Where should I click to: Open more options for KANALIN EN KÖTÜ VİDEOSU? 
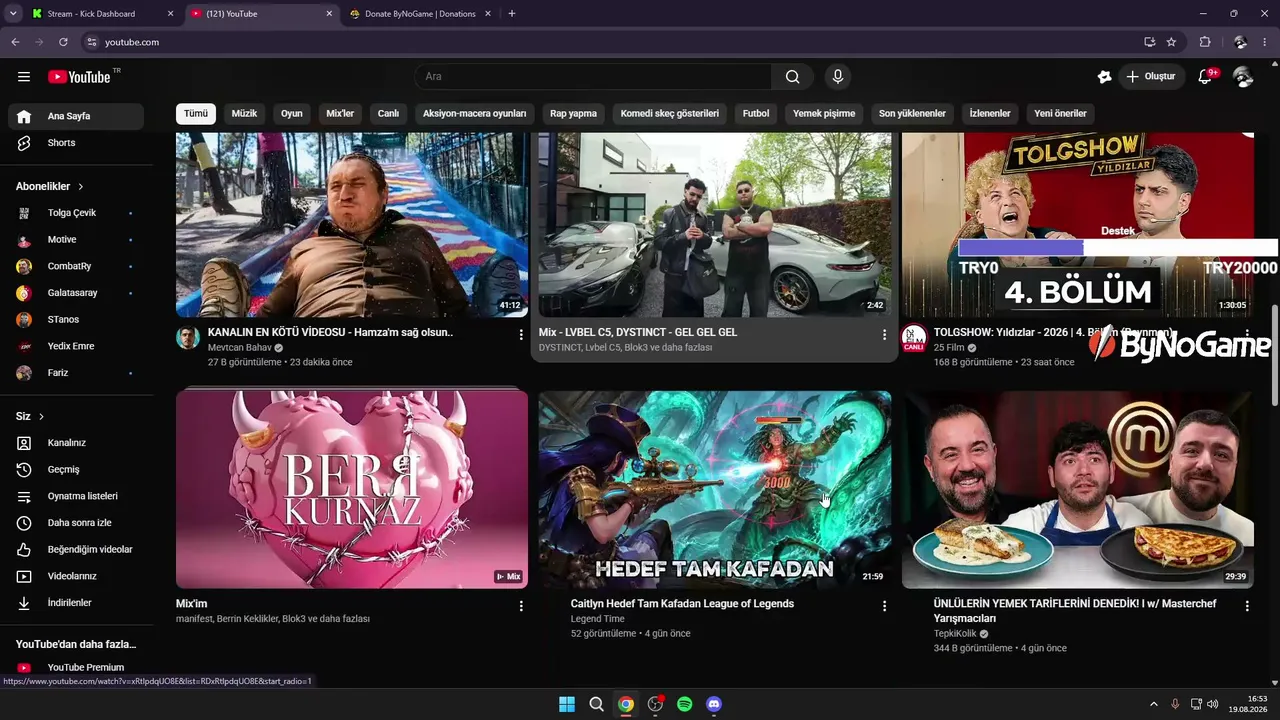point(521,335)
